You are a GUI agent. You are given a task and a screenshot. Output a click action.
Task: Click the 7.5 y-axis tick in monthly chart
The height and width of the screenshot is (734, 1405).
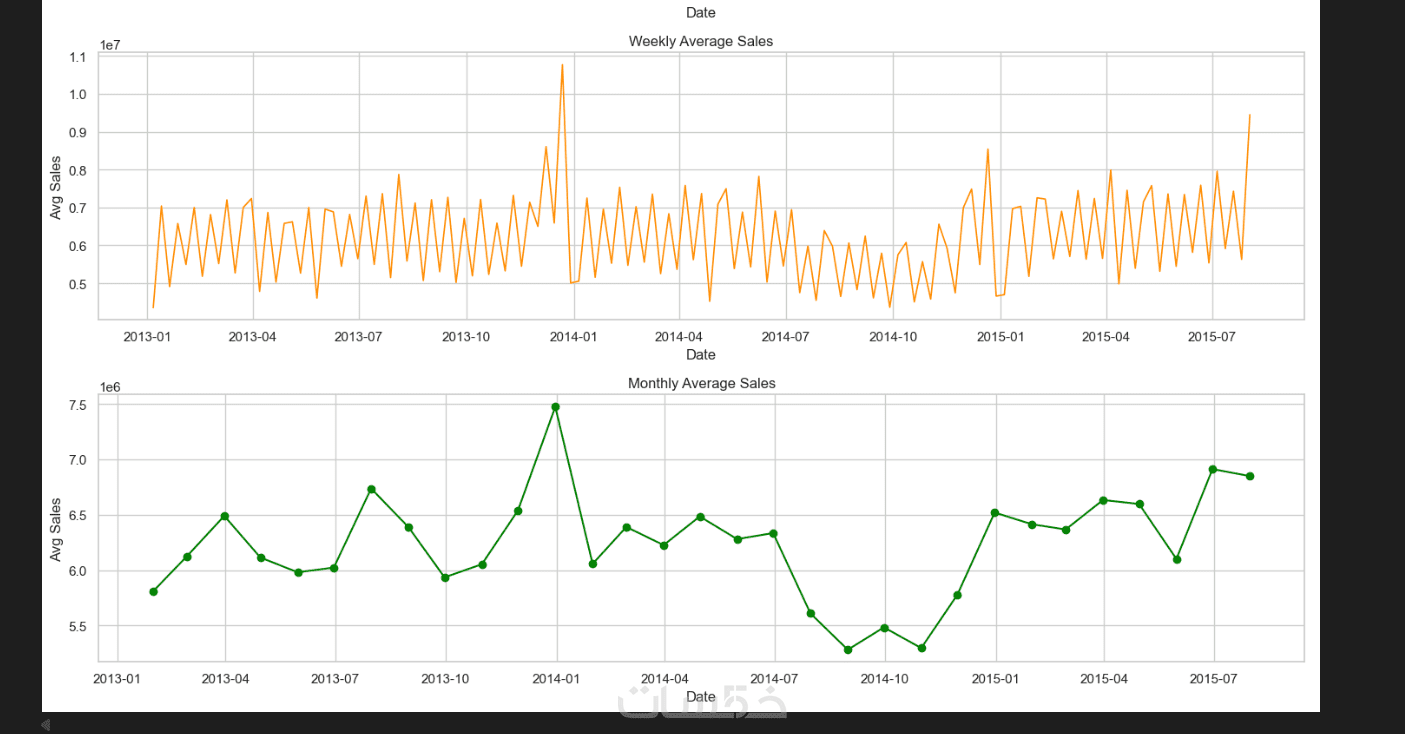tap(78, 405)
